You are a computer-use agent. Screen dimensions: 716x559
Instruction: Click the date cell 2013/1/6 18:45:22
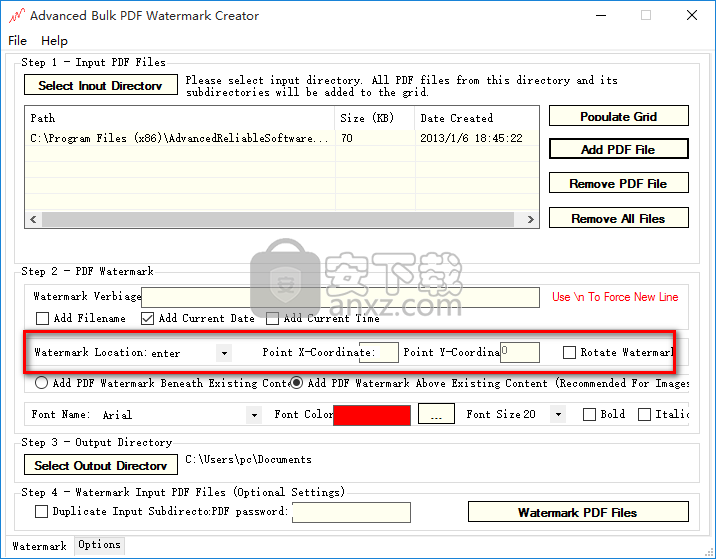(x=477, y=138)
